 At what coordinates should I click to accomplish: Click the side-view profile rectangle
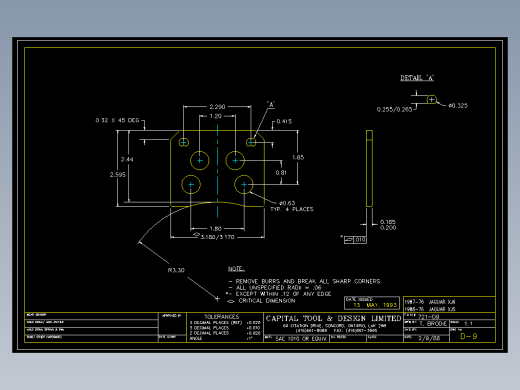click(369, 169)
